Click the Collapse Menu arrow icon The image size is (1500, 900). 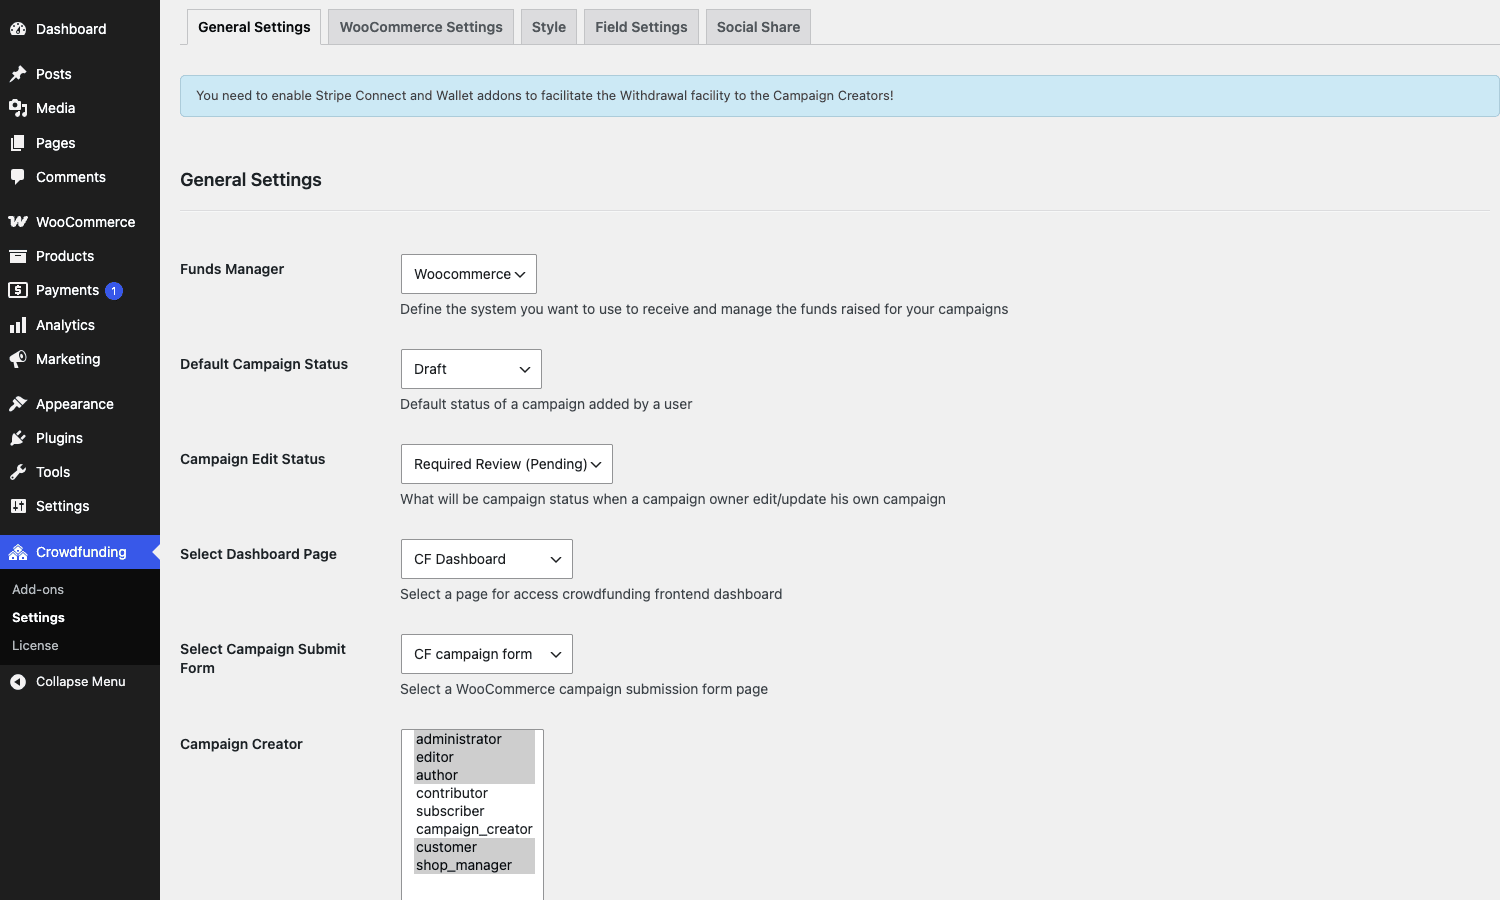pyautogui.click(x=18, y=682)
